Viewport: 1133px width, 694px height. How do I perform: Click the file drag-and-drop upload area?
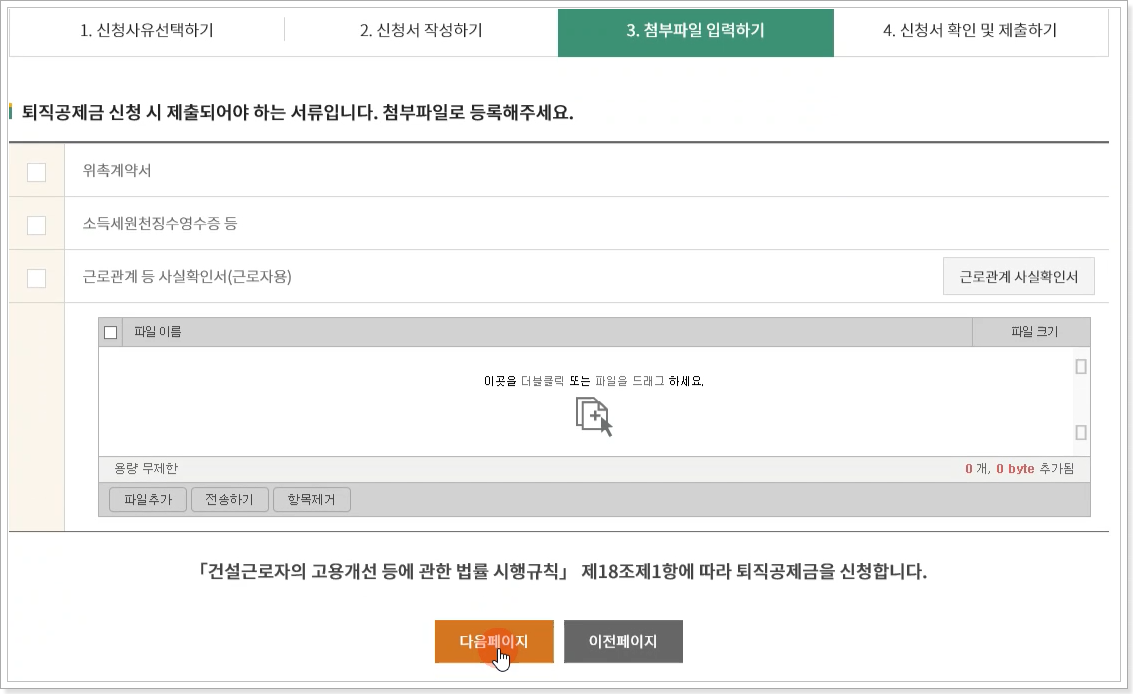[x=590, y=400]
